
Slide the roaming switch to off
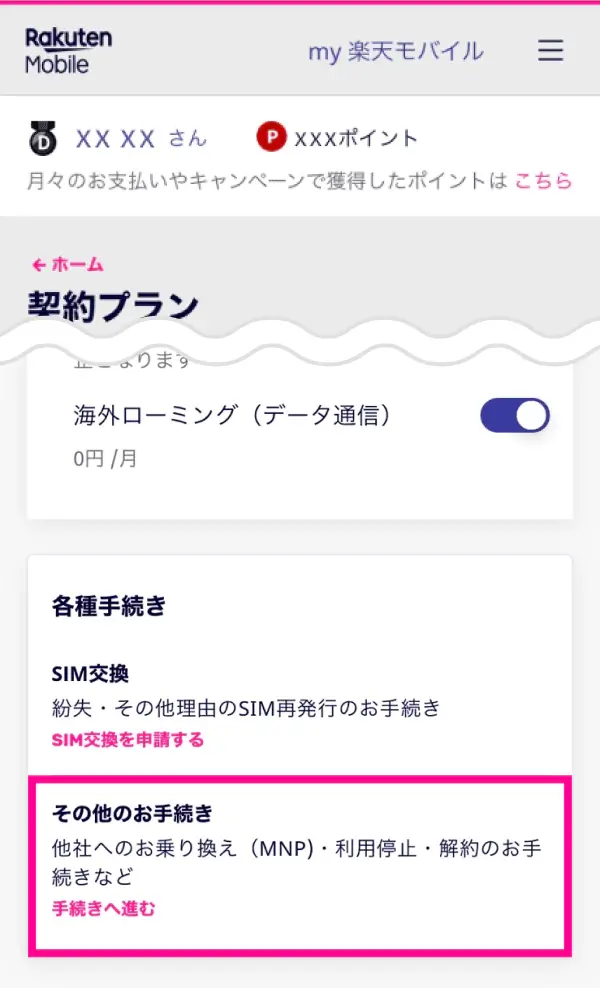tap(513, 415)
